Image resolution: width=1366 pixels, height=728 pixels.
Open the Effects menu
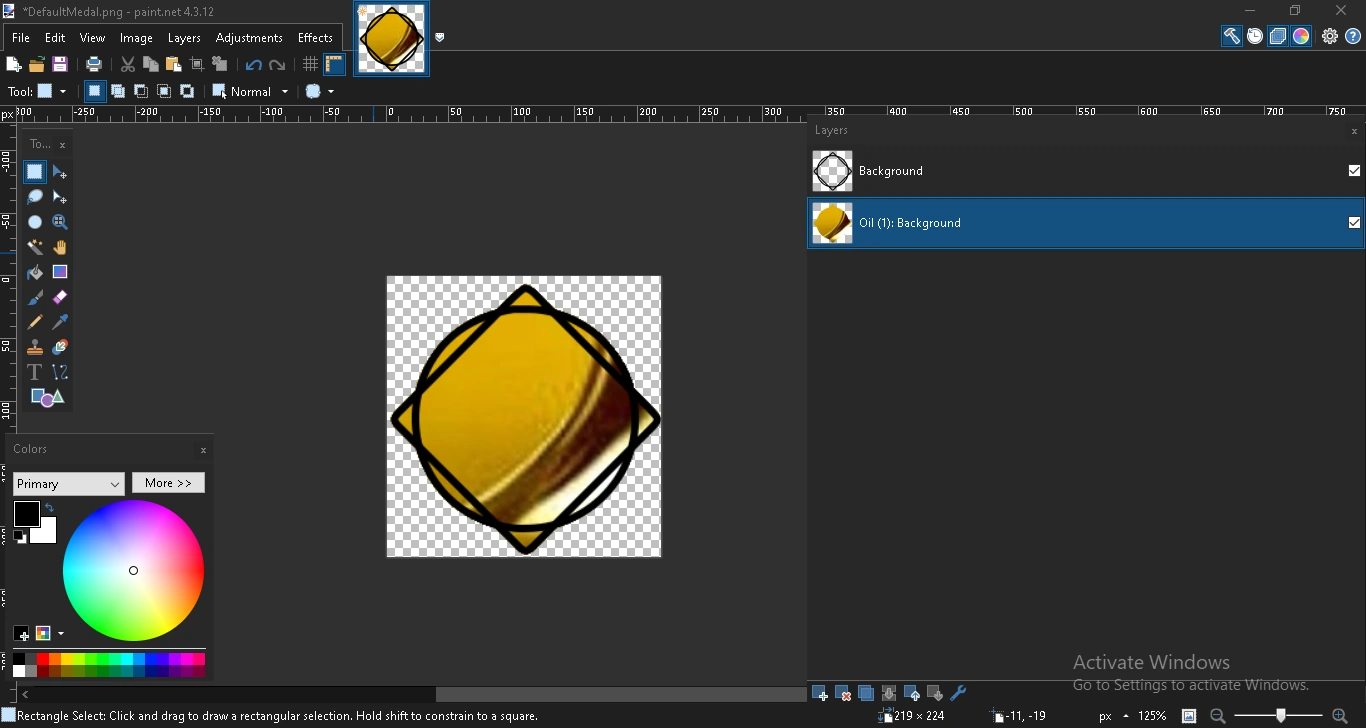tap(315, 38)
